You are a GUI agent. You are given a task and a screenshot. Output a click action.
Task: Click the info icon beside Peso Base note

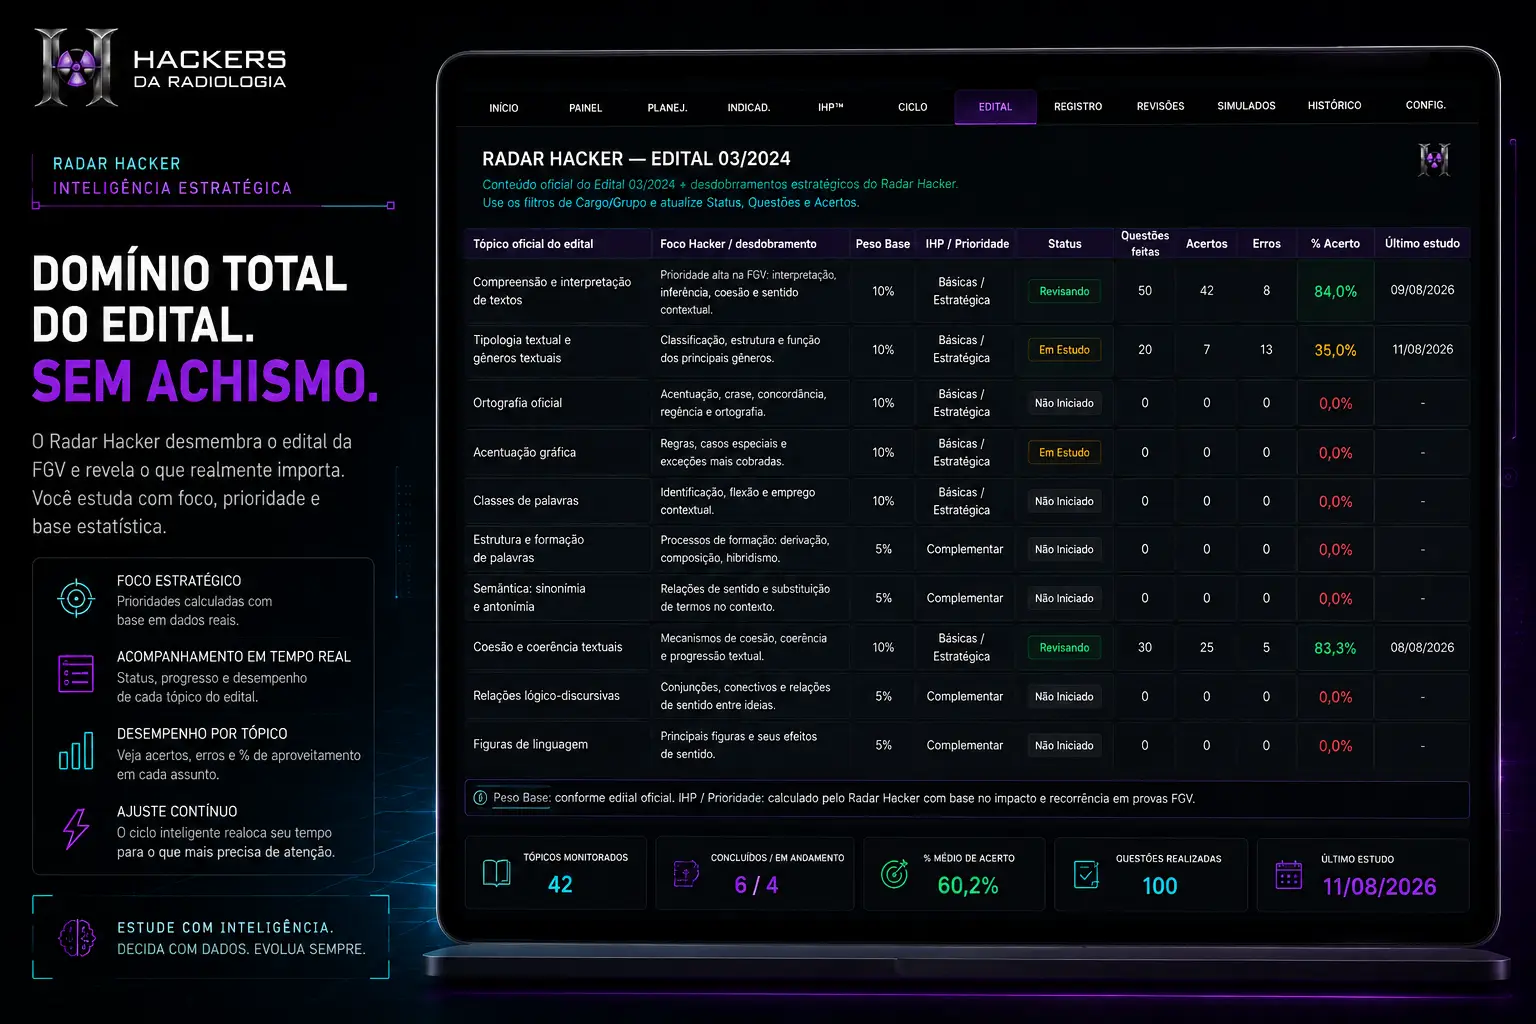[480, 798]
